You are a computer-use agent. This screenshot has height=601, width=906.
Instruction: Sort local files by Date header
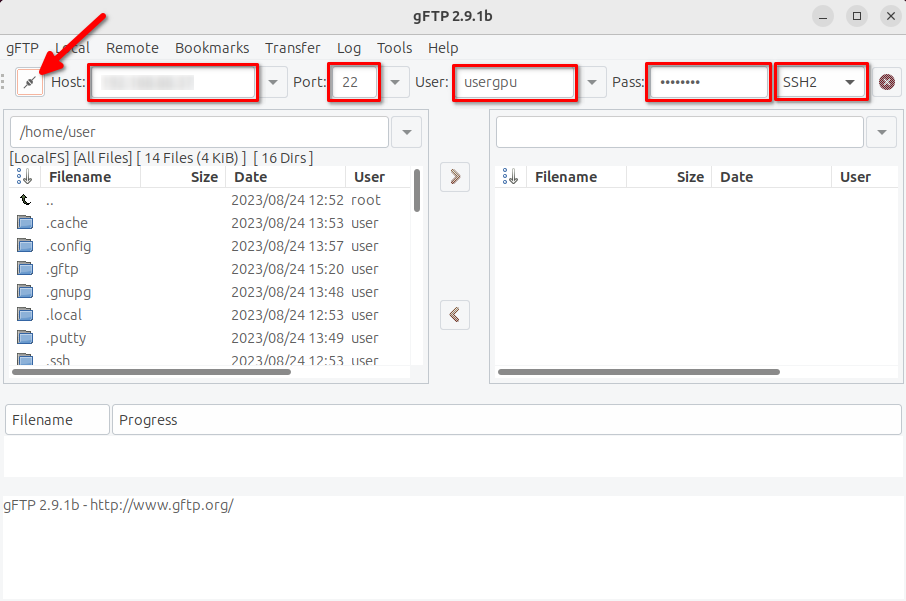(285, 177)
